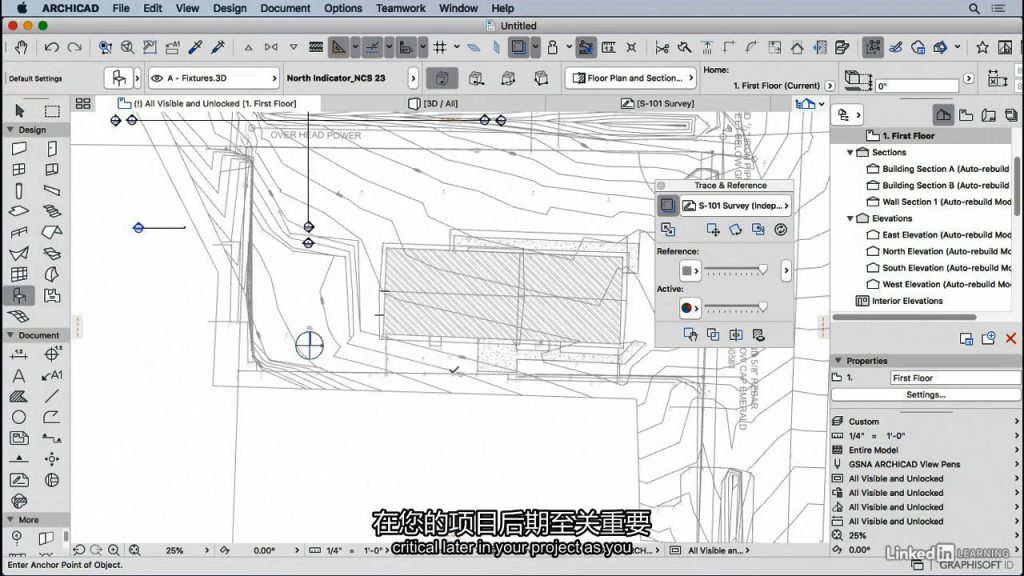Screen dimensions: 1024x576
Task: Open North Elevation in Navigator
Action: point(938,251)
